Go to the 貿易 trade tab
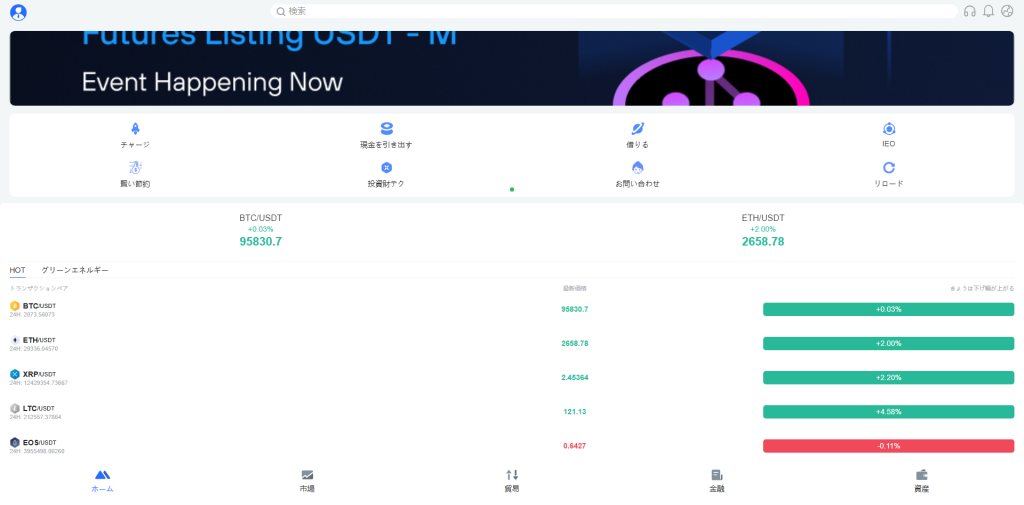The image size is (1024, 505). coord(512,481)
